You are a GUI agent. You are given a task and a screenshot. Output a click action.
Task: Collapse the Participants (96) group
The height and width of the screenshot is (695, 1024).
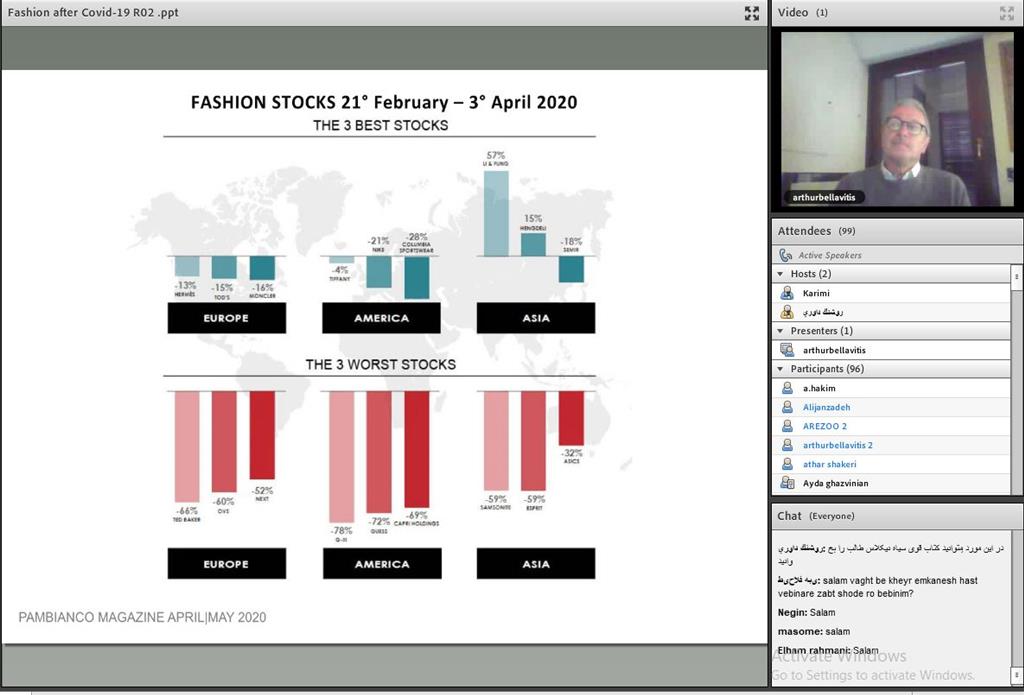pos(780,369)
